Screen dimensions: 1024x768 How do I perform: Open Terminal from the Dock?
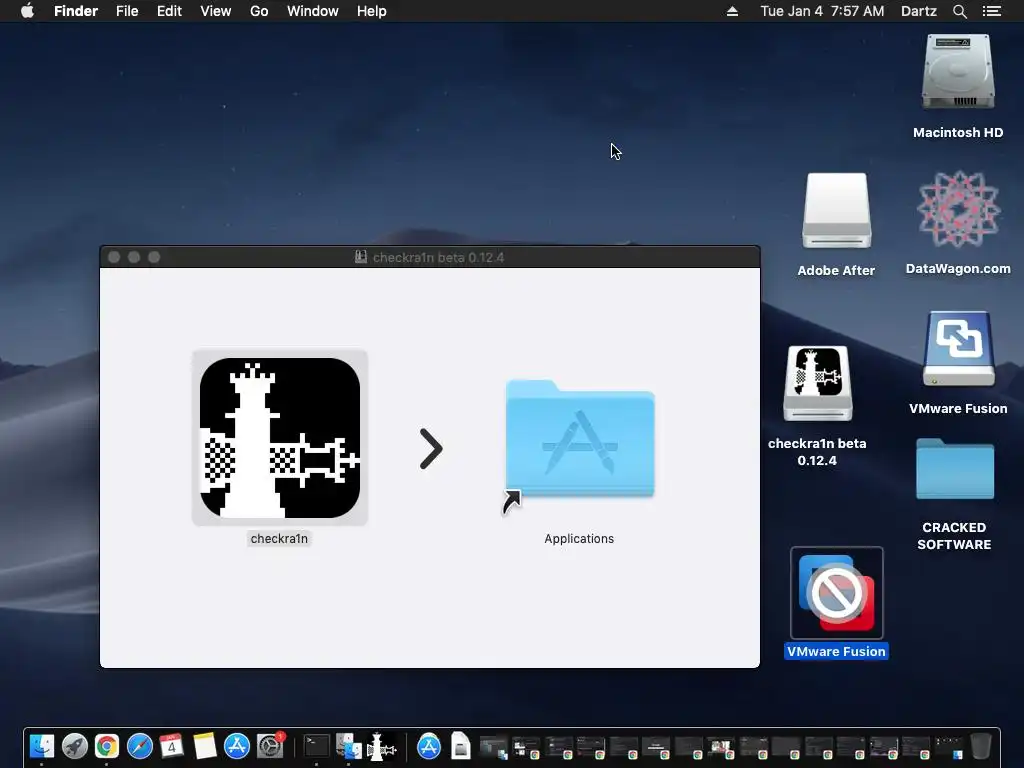[316, 746]
